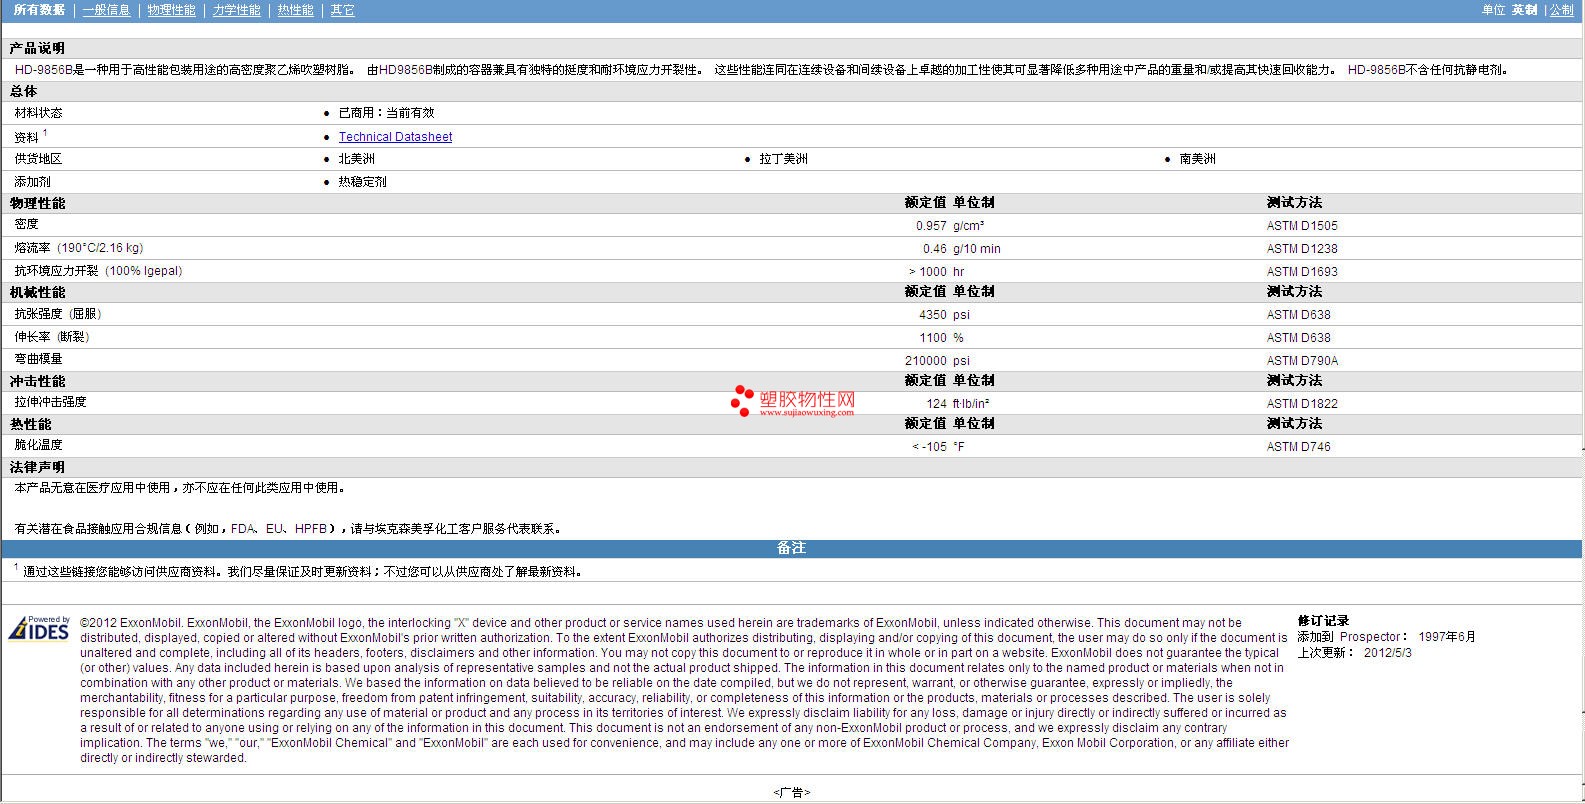Switch to the 一般信息 tab
This screenshot has height=804, width=1585.
pyautogui.click(x=106, y=10)
